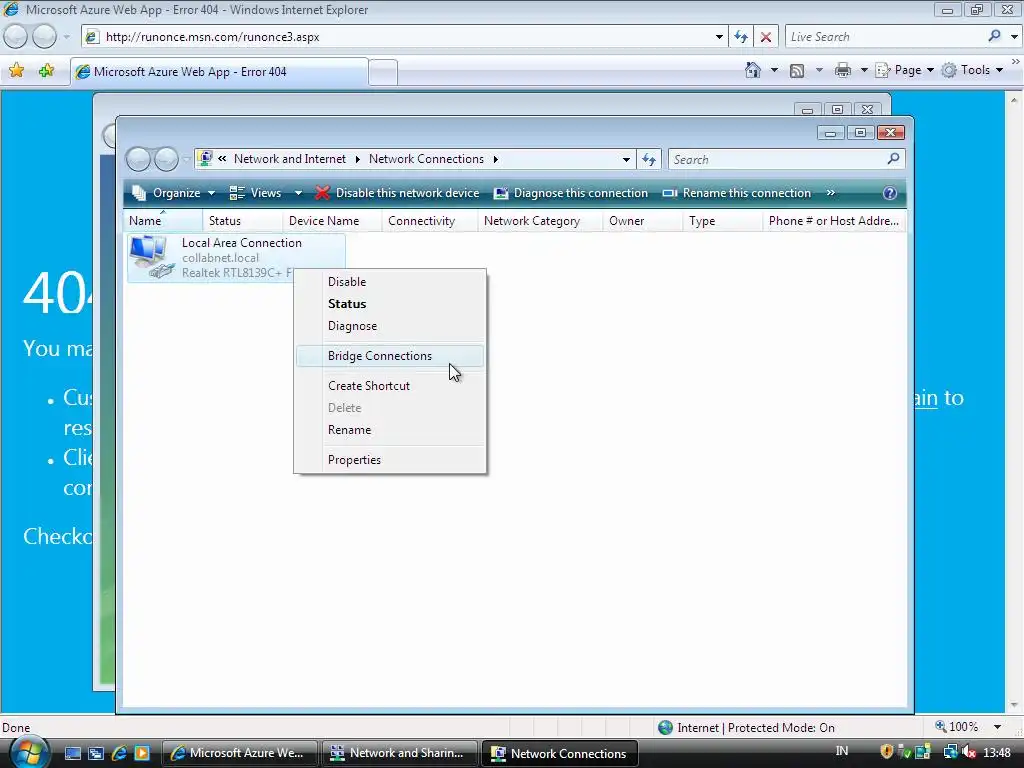Launch Windows Media Player quick launch icon
Screen dimensions: 1024x768
(x=142, y=753)
